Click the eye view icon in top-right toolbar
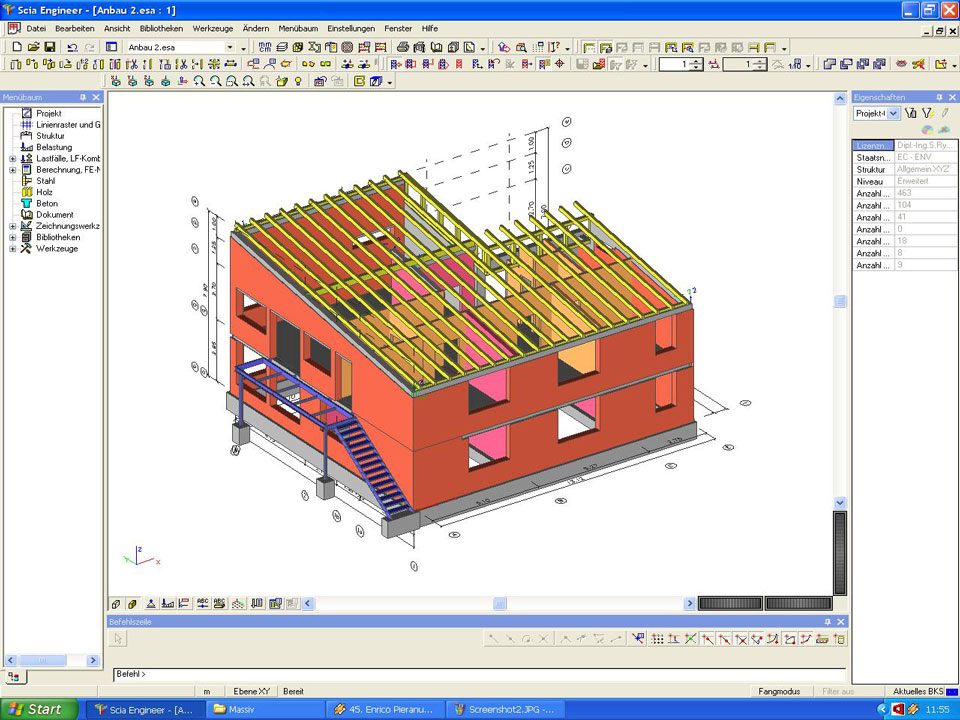960x720 pixels. (x=901, y=64)
